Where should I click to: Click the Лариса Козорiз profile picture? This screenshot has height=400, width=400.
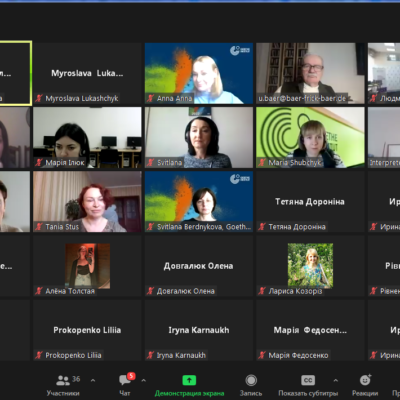pos(310,266)
